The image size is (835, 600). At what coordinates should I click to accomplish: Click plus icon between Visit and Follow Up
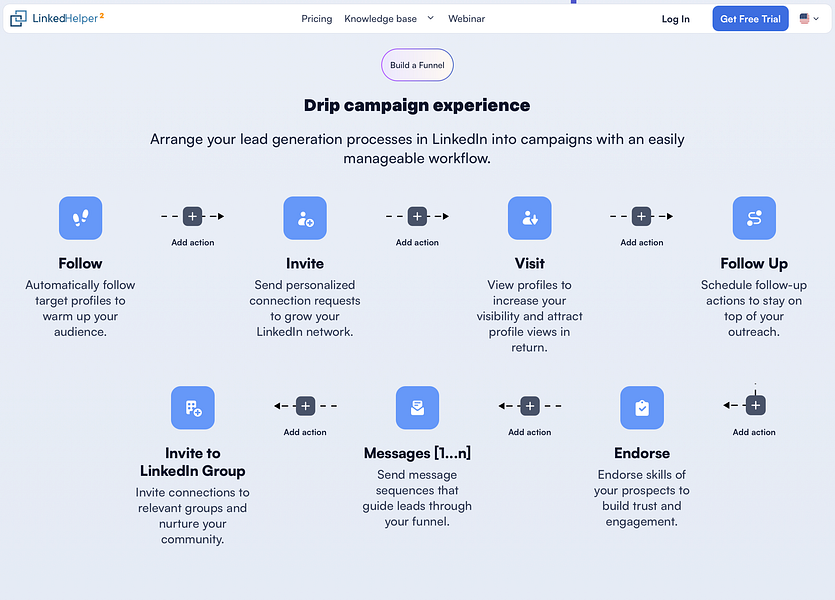tap(641, 216)
